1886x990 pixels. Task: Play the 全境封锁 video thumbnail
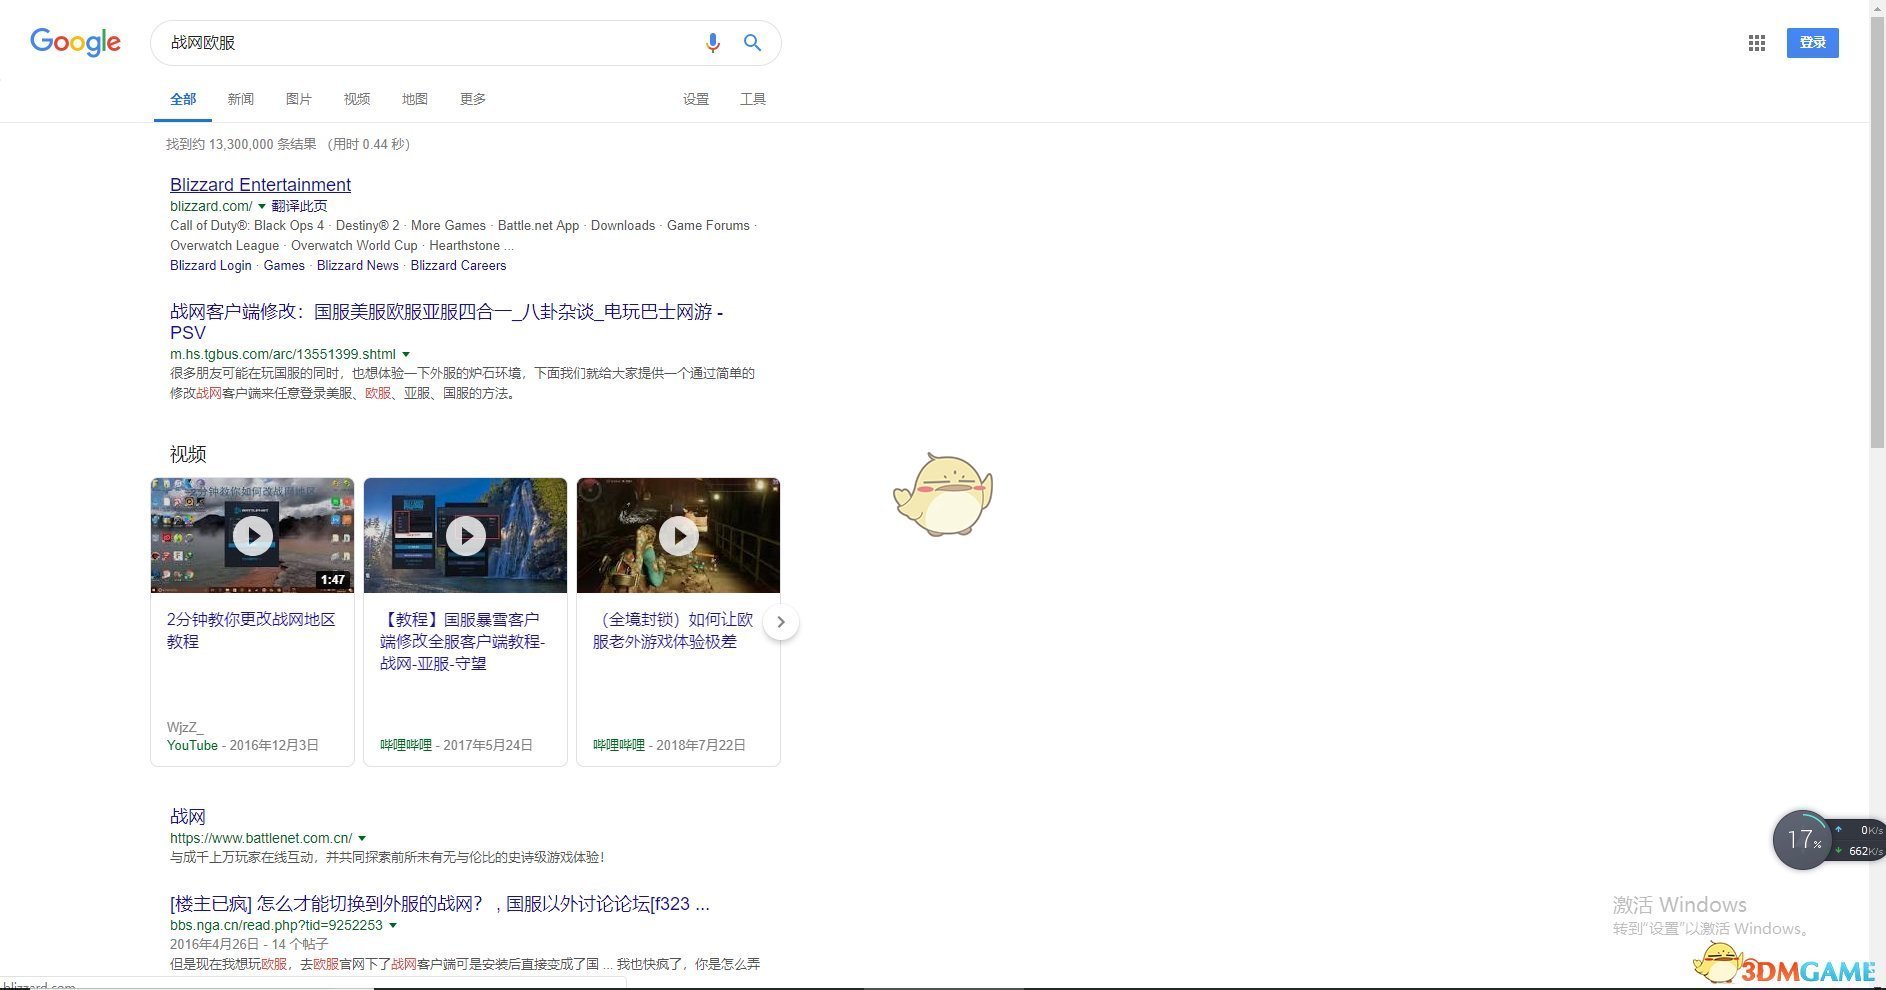(x=678, y=536)
